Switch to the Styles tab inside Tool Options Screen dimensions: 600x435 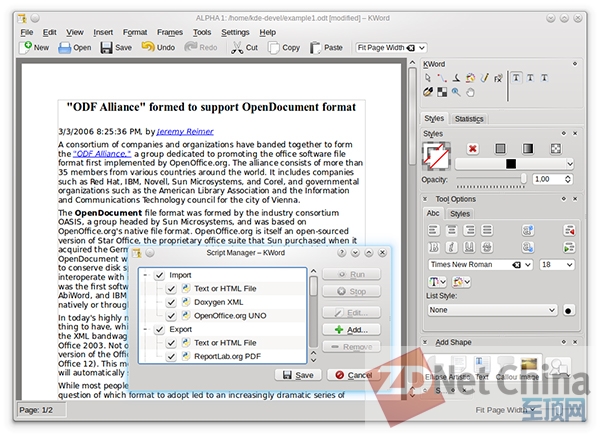click(x=460, y=214)
